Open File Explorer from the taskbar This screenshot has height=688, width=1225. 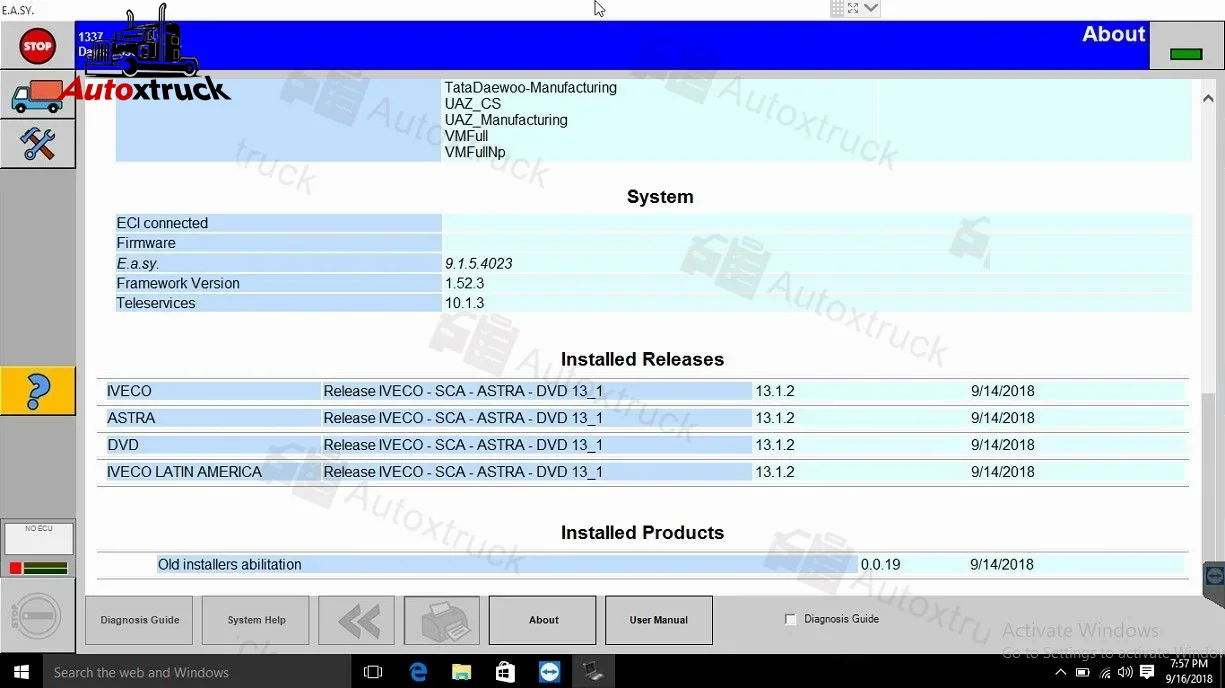[x=461, y=672]
